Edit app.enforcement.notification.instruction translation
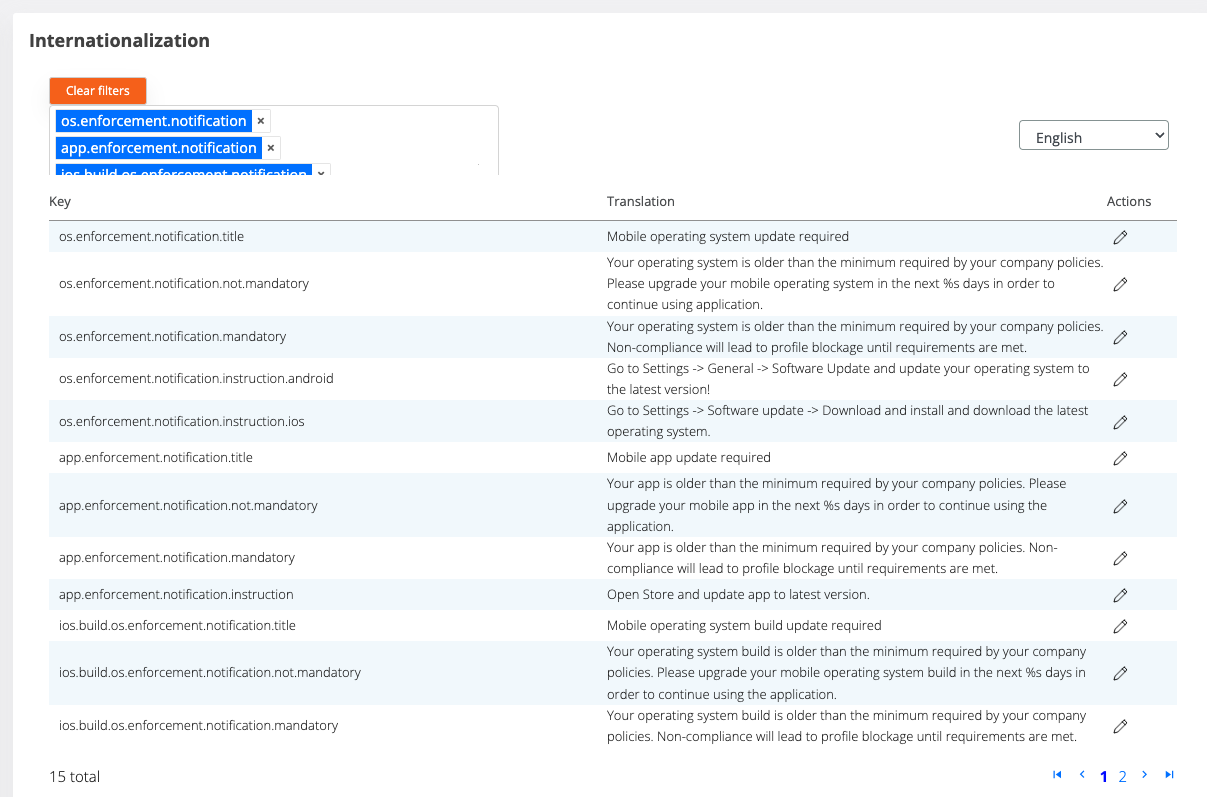The height and width of the screenshot is (797, 1207). [x=1120, y=595]
